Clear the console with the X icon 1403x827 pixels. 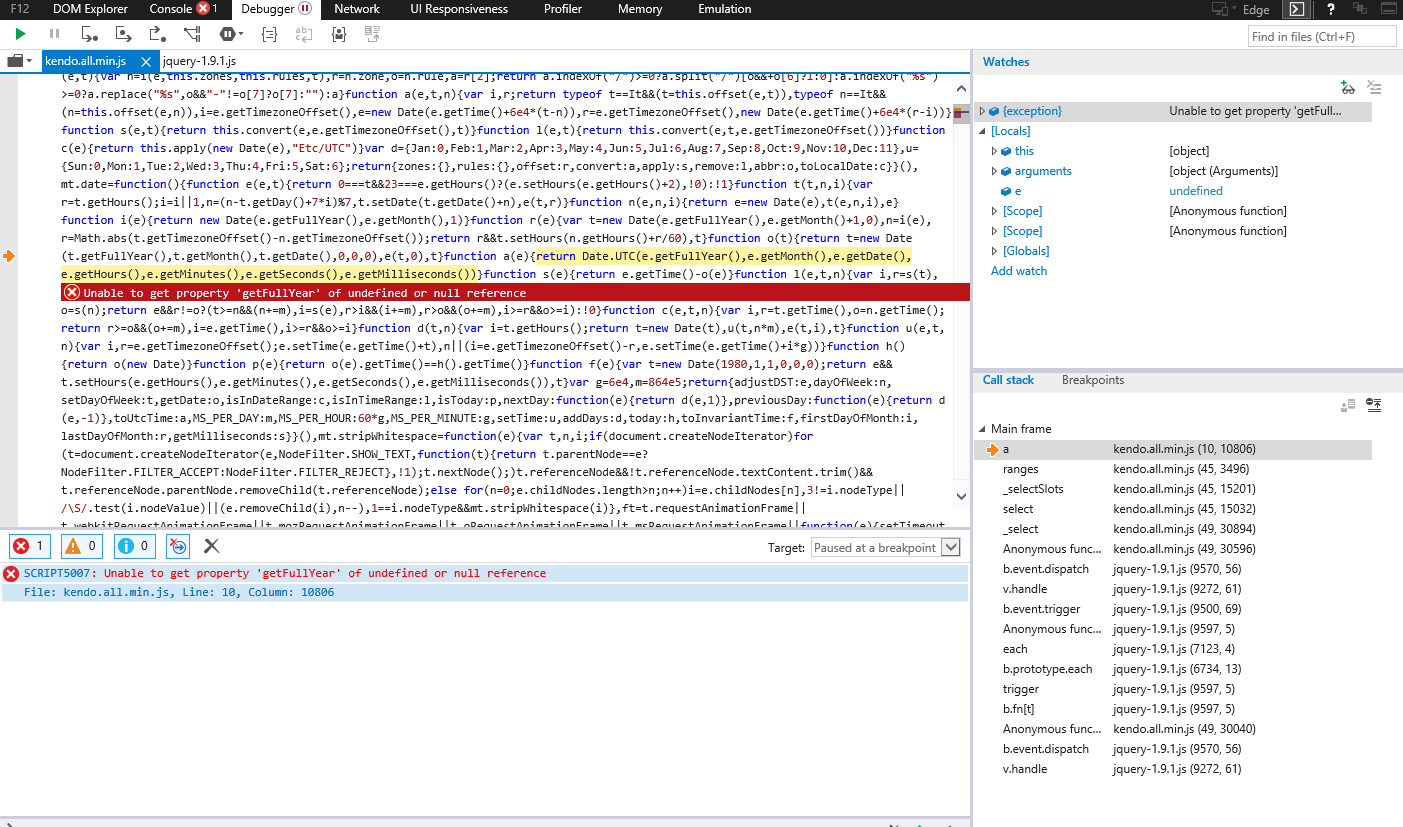(x=211, y=546)
